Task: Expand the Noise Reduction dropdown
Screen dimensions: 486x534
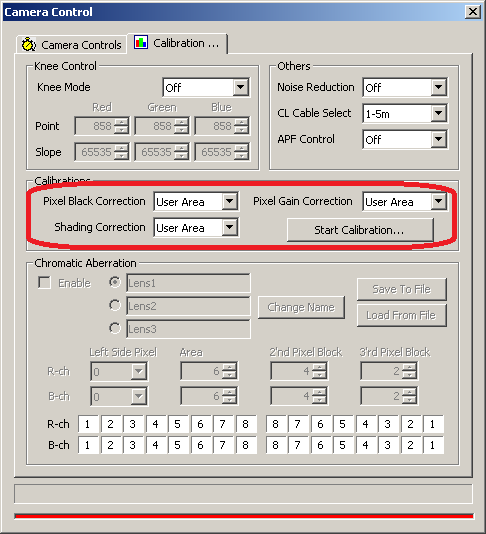Action: (x=405, y=88)
